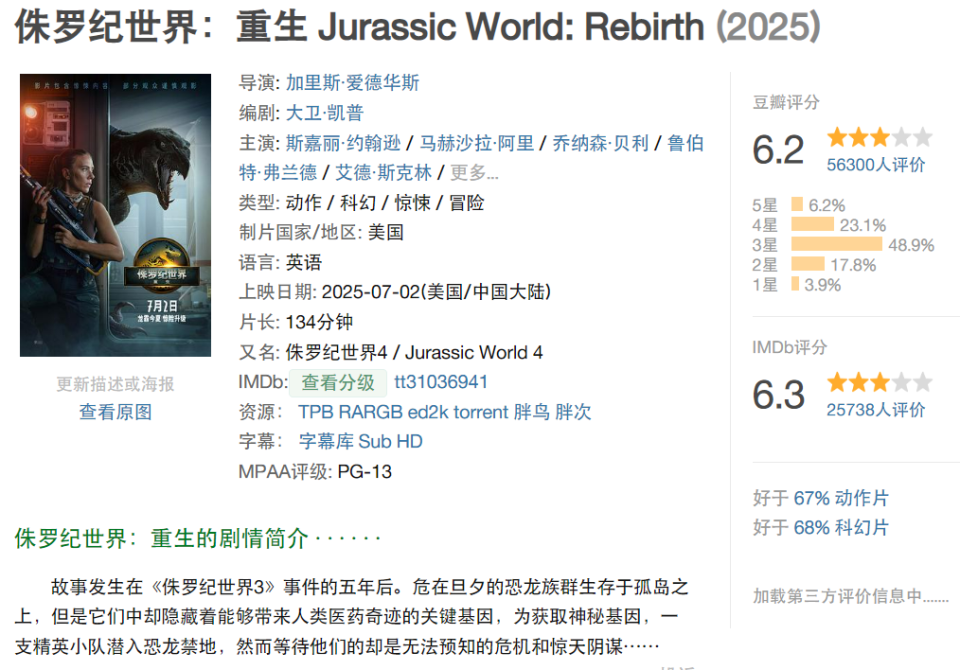The width and height of the screenshot is (960, 670).
Task: Click alias text 侏罗纪世界4 / Jurassic World 4
Action: pos(414,353)
